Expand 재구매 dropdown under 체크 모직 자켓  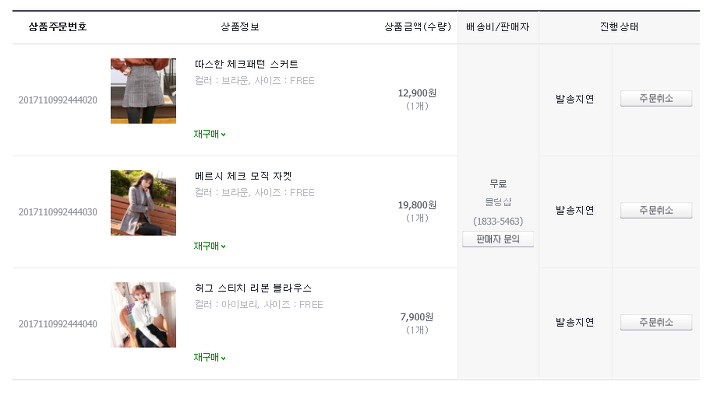pos(210,246)
